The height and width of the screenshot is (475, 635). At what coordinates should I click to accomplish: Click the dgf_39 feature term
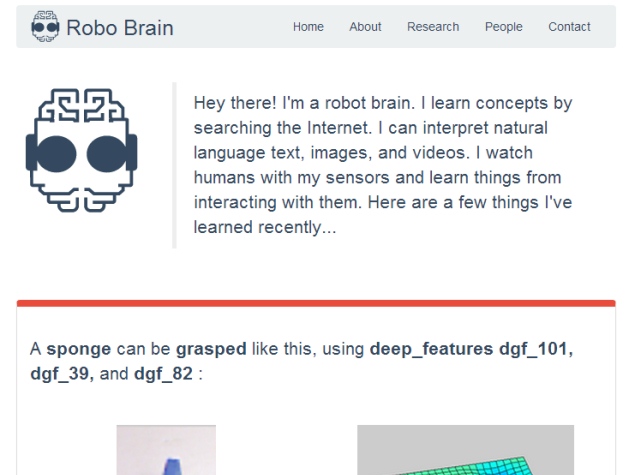[x=62, y=374]
